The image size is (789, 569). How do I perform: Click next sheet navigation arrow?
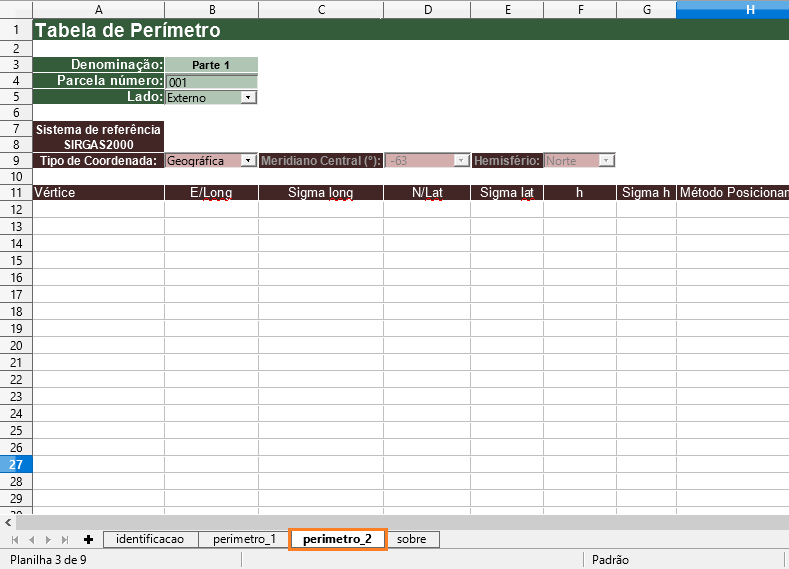click(48, 539)
